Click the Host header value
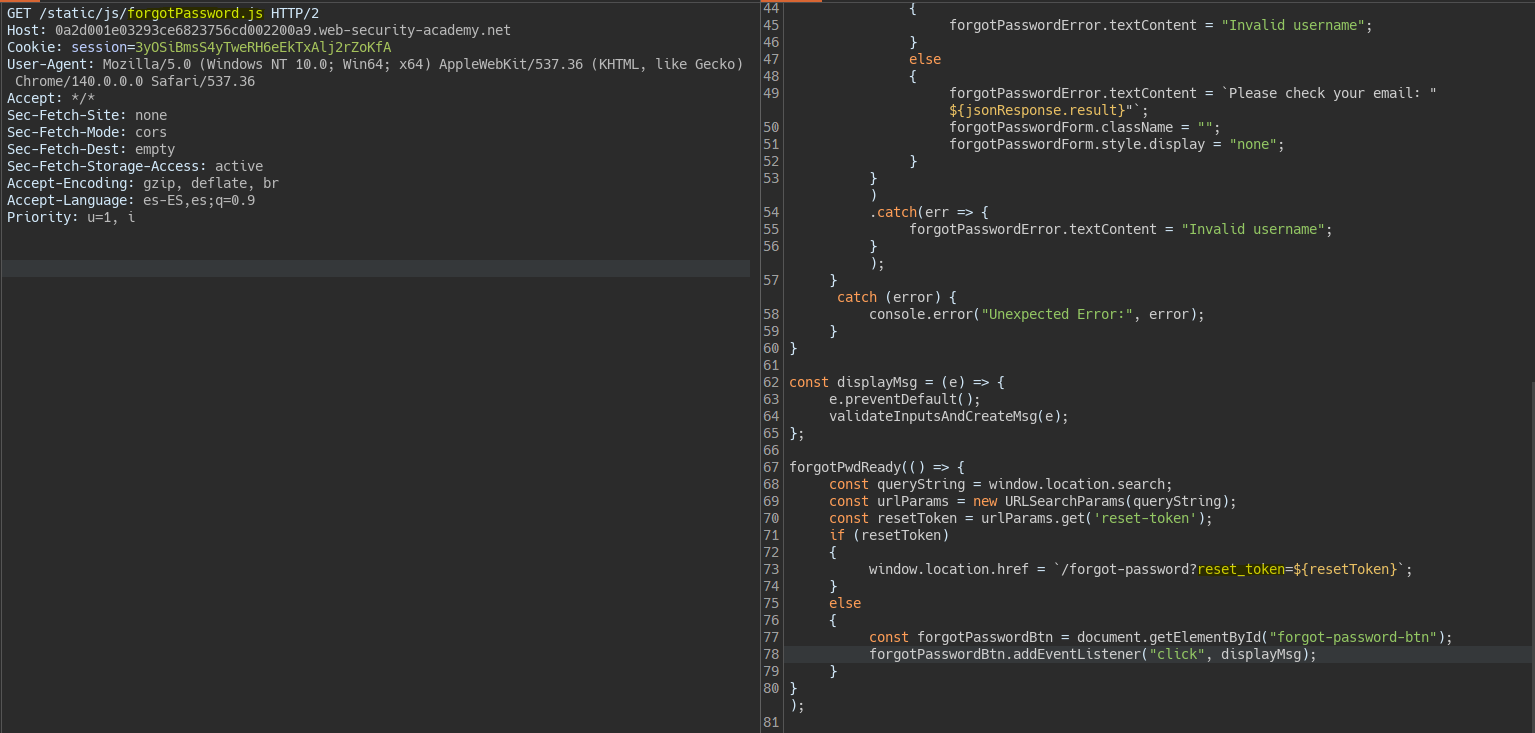Viewport: 1535px width, 733px height. 282,30
